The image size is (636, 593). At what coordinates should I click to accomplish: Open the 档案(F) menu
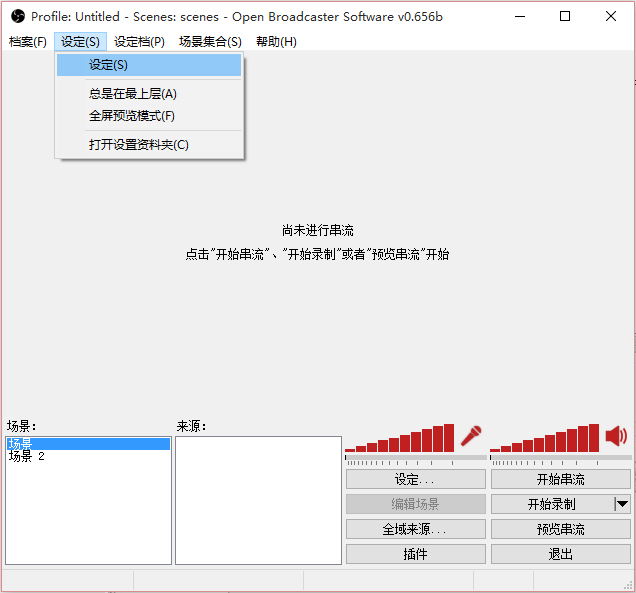pos(28,41)
